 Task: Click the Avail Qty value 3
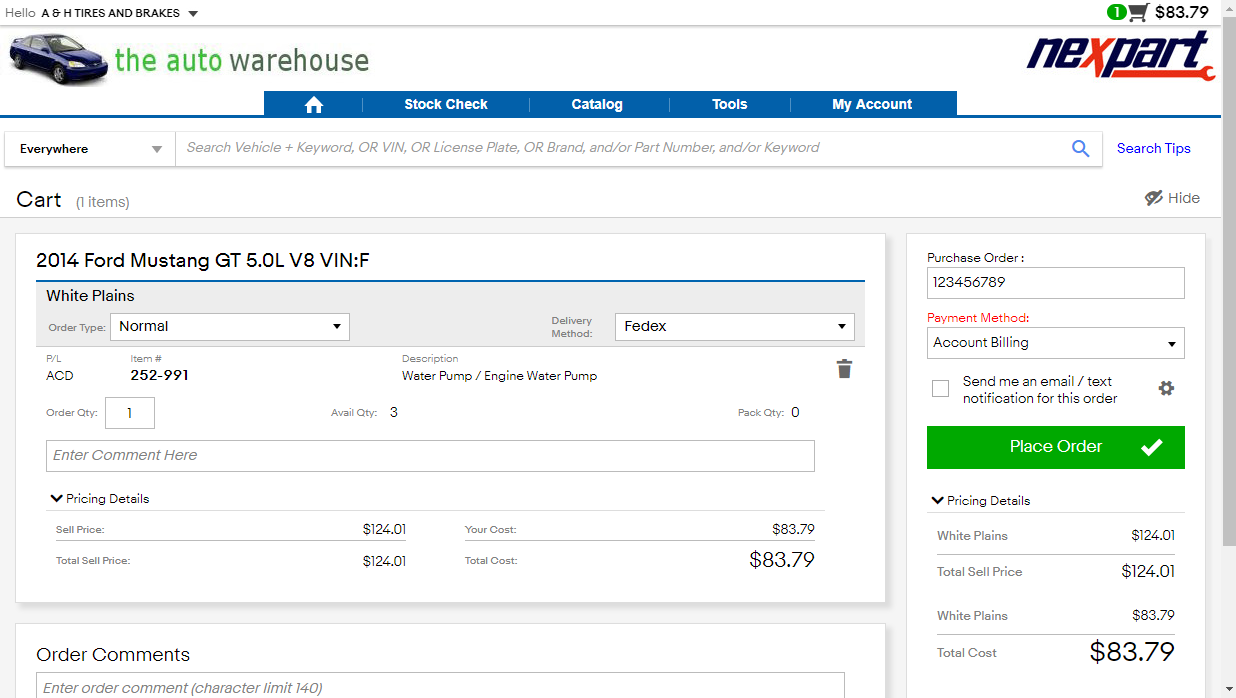click(x=394, y=412)
